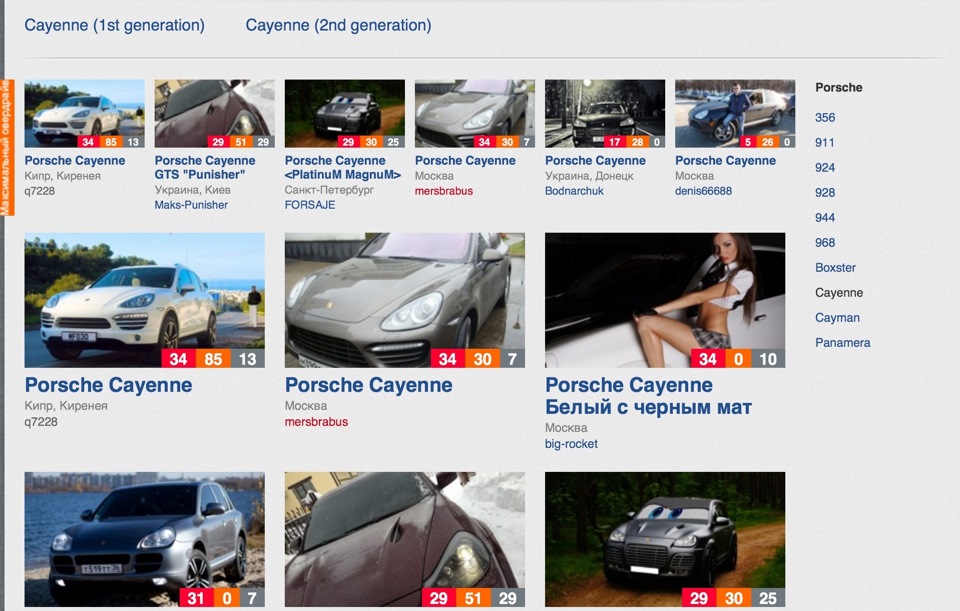Open user profile mersbrabus in top row
960x611 pixels.
pyautogui.click(x=444, y=191)
